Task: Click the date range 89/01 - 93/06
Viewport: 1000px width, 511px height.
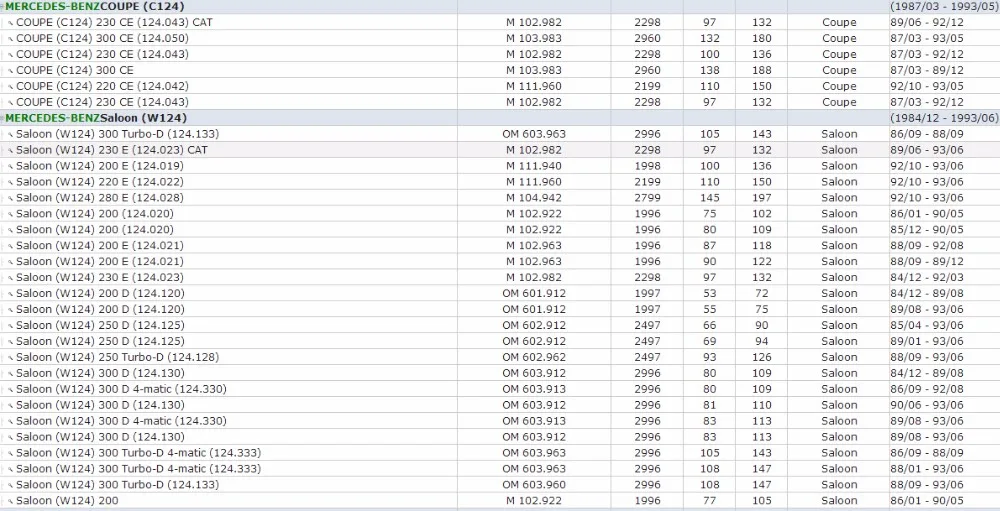Action: pos(927,341)
